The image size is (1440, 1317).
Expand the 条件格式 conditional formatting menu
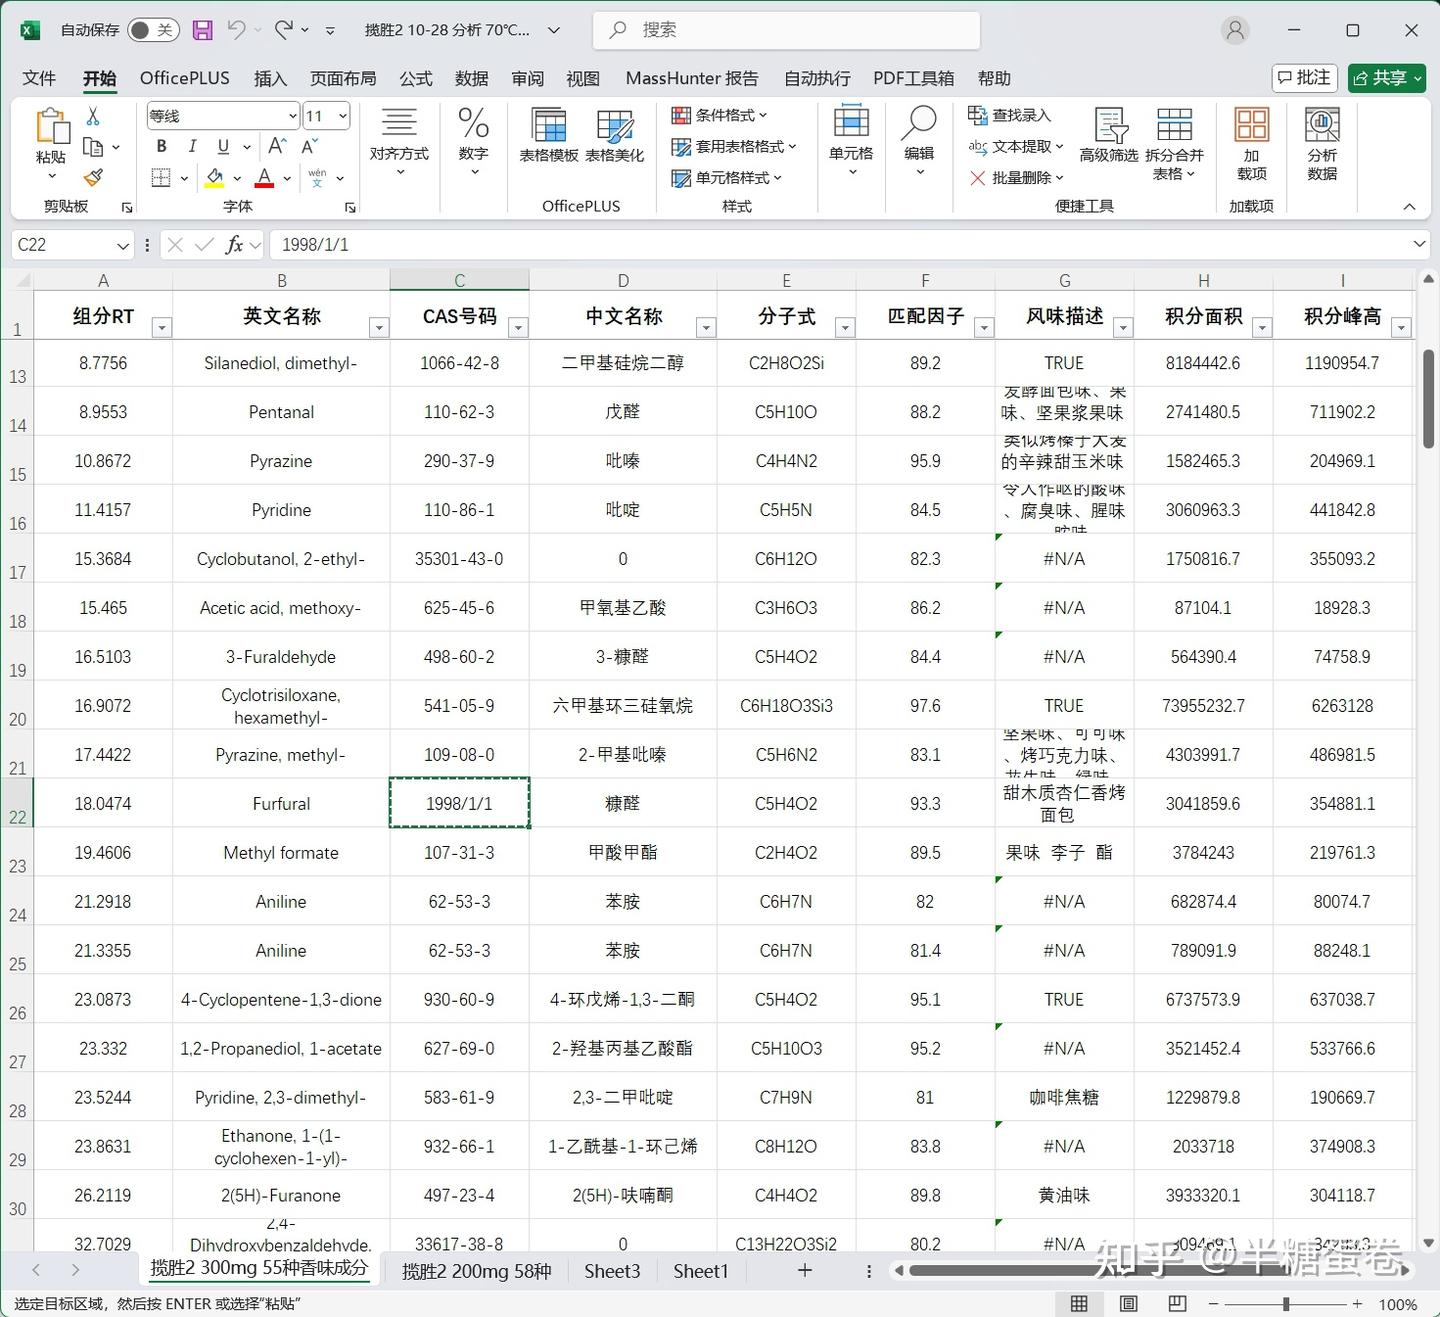click(x=722, y=115)
